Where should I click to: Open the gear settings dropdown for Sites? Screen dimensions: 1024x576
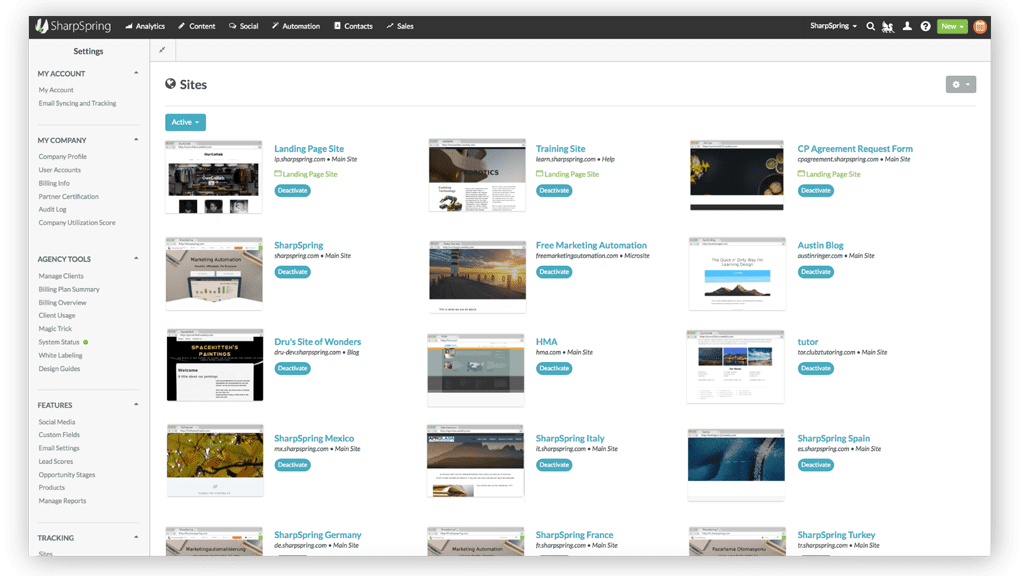(961, 84)
